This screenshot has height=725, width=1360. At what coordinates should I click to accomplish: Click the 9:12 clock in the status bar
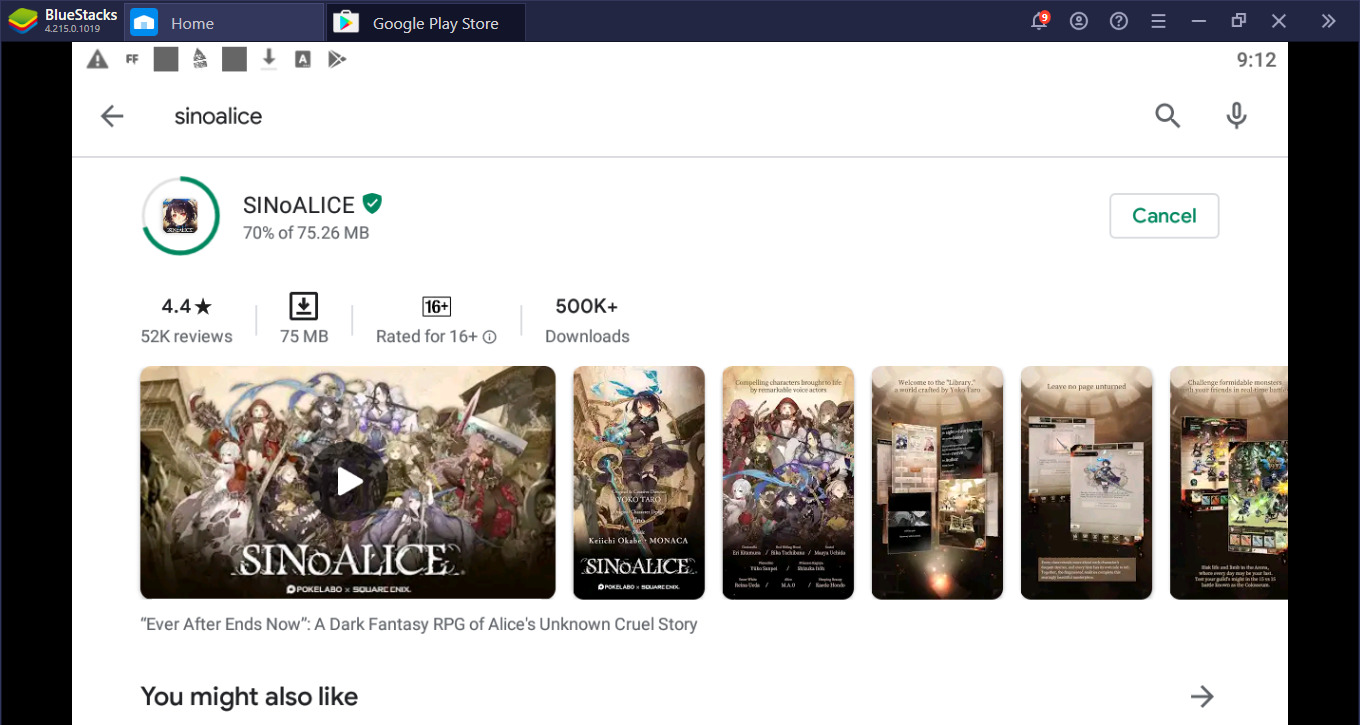[1256, 60]
